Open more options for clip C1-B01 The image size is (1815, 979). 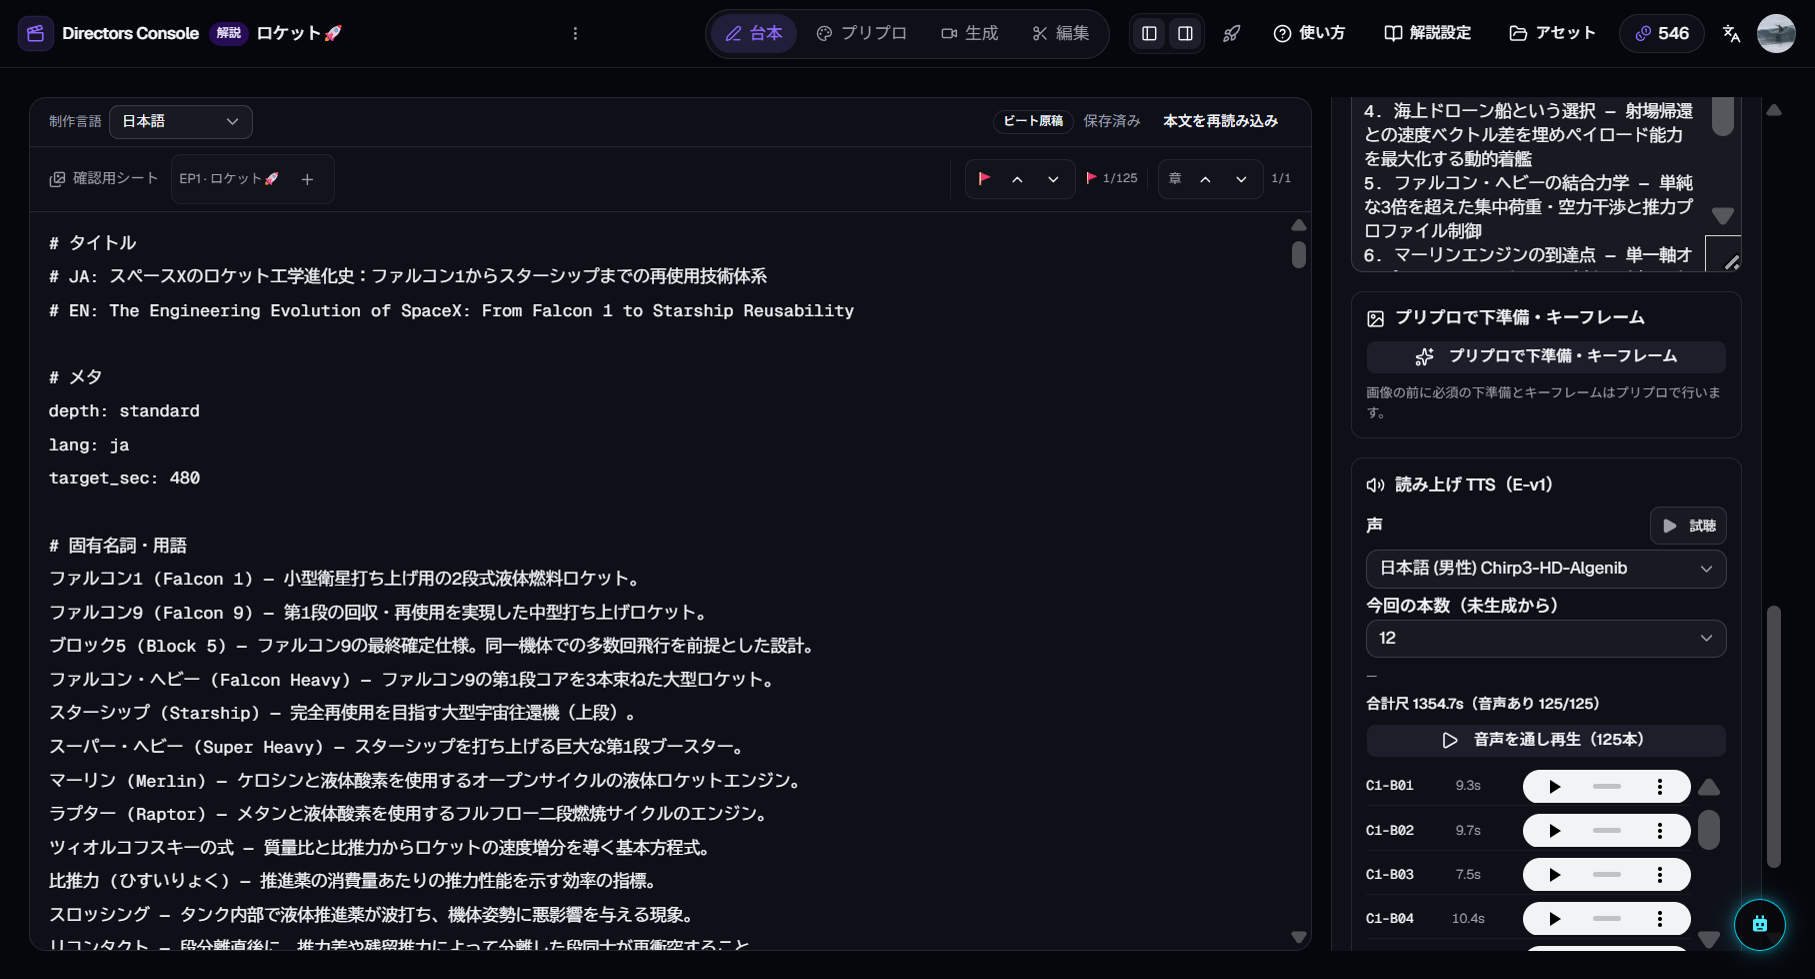pyautogui.click(x=1660, y=787)
